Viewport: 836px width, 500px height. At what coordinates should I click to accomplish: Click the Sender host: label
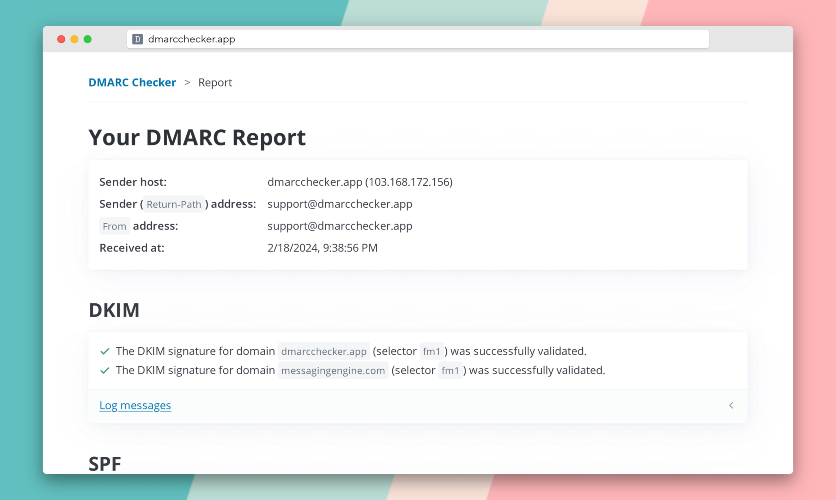[x=133, y=182]
